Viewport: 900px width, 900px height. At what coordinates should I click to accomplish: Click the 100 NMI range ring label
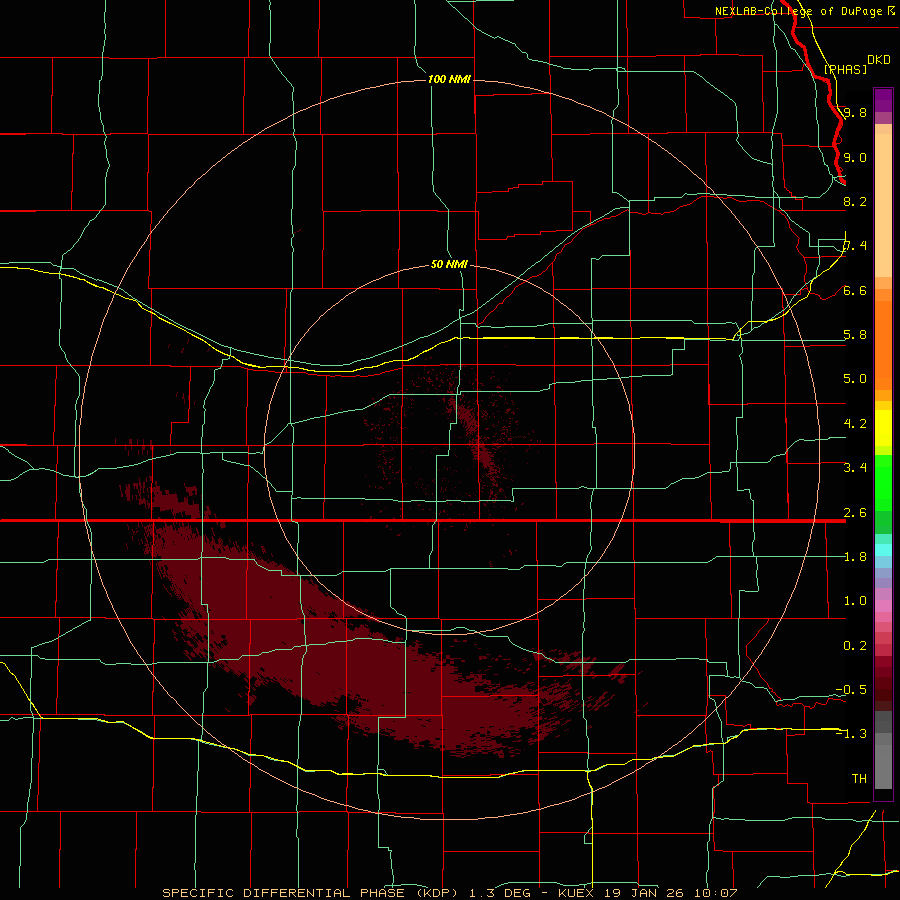pos(449,79)
